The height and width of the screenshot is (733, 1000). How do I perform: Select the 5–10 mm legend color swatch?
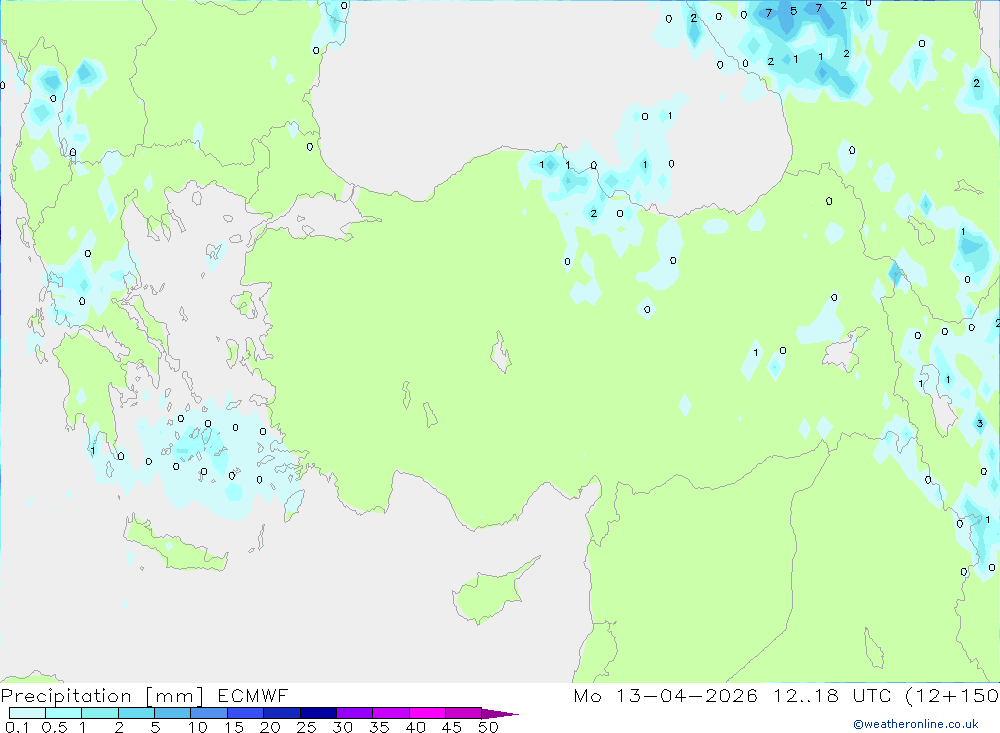pyautogui.click(x=172, y=713)
